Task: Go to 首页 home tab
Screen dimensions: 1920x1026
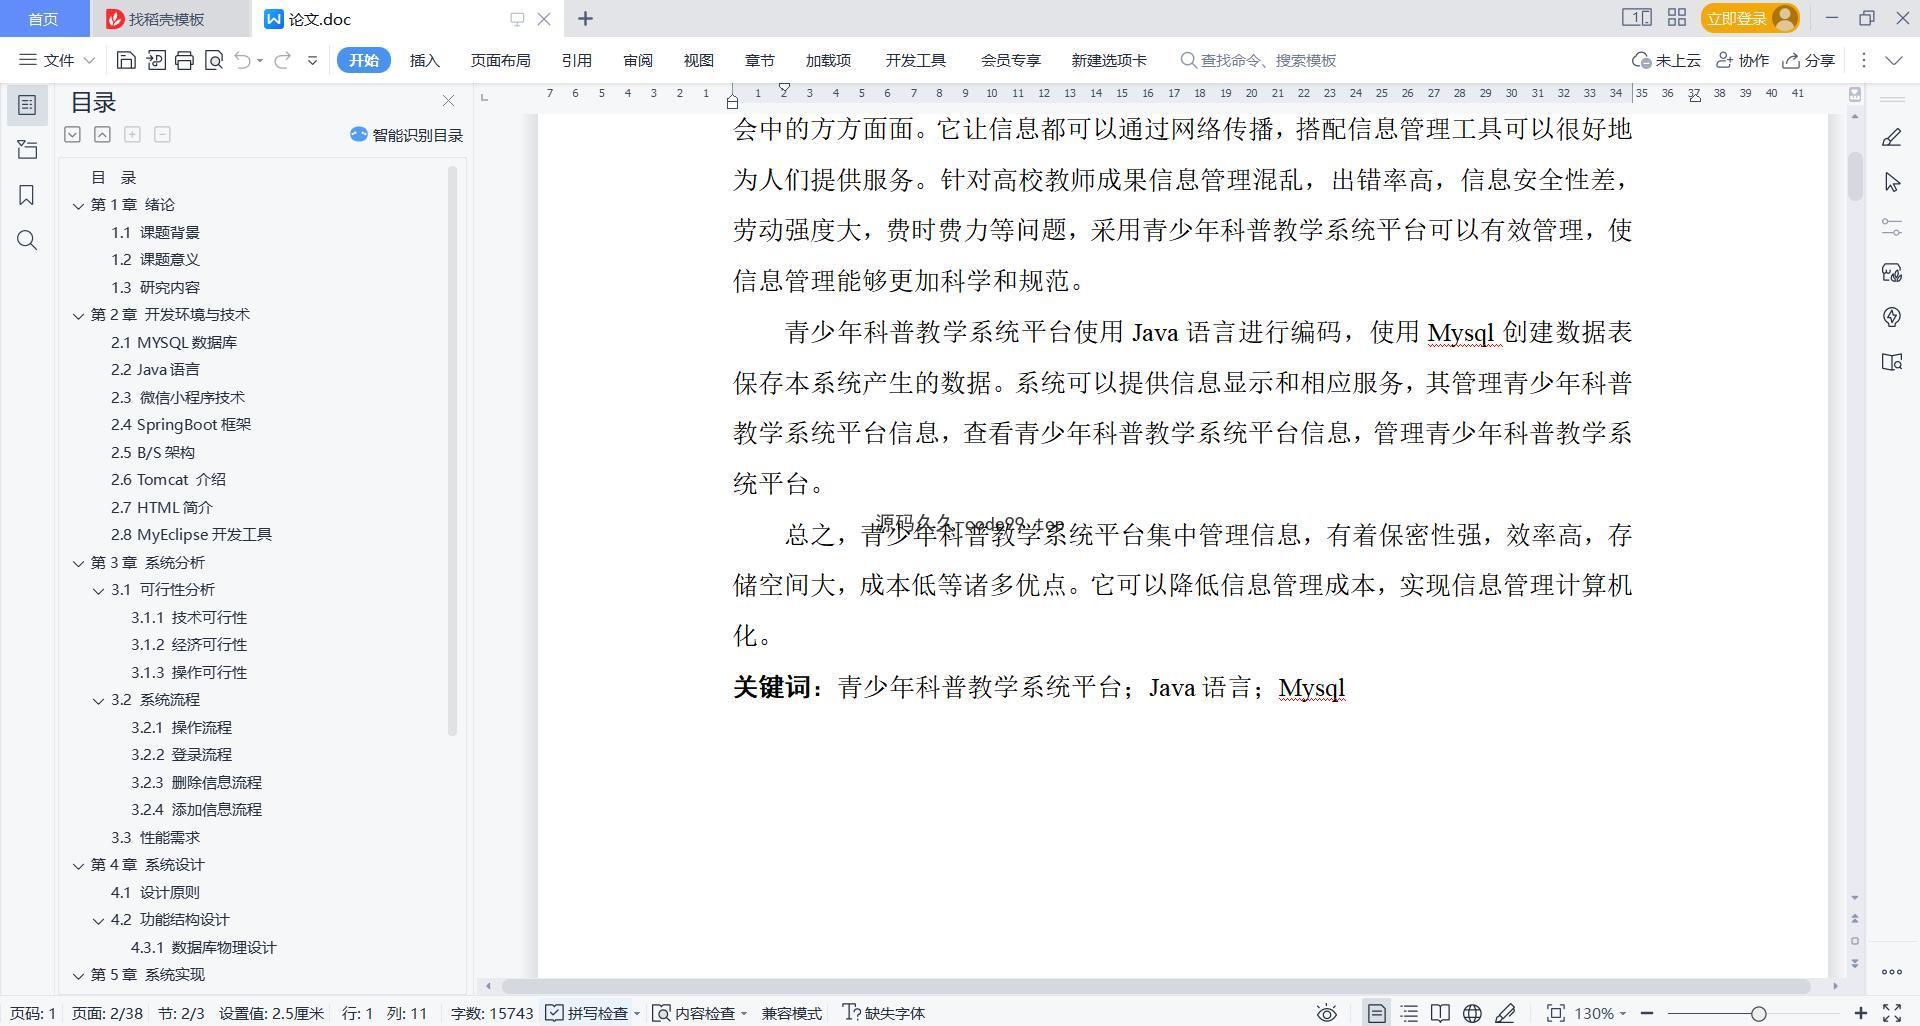Action: [x=43, y=19]
